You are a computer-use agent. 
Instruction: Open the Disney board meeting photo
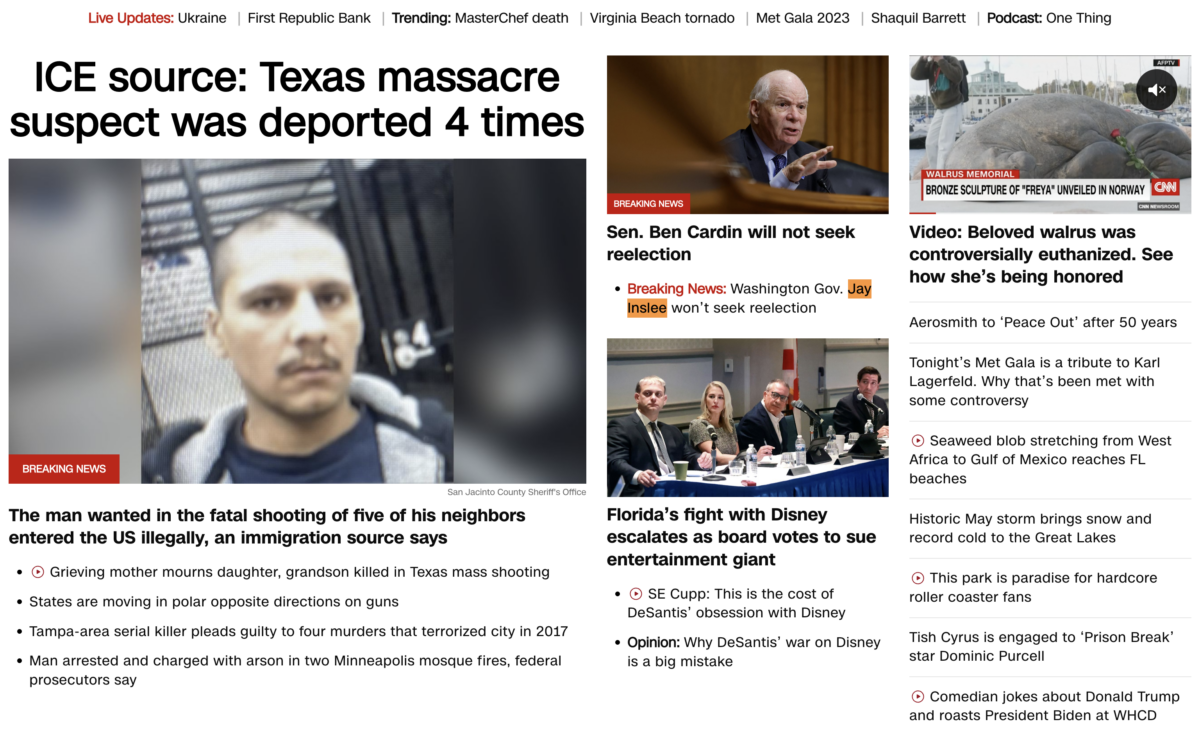tap(747, 417)
